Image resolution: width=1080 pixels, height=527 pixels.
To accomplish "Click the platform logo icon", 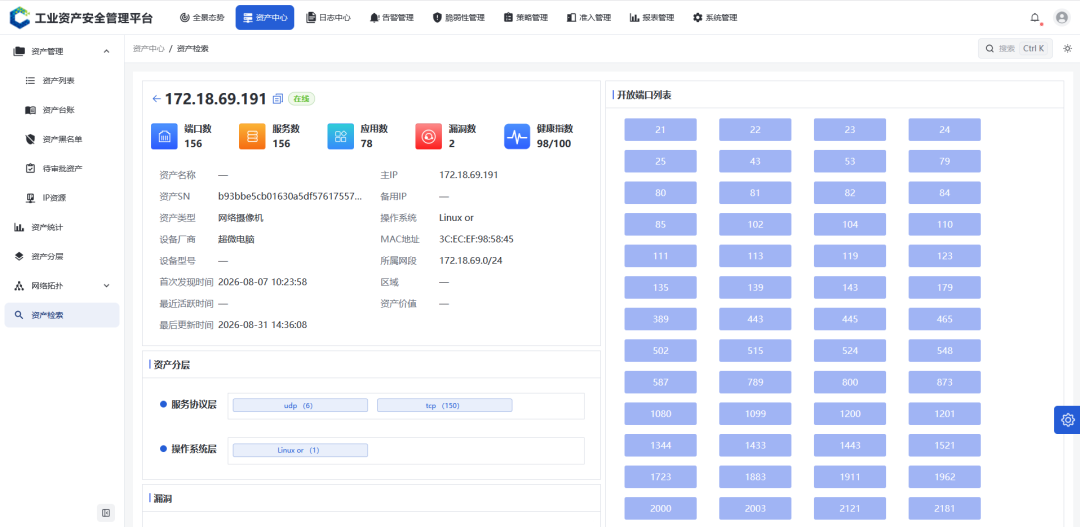I will click(20, 17).
